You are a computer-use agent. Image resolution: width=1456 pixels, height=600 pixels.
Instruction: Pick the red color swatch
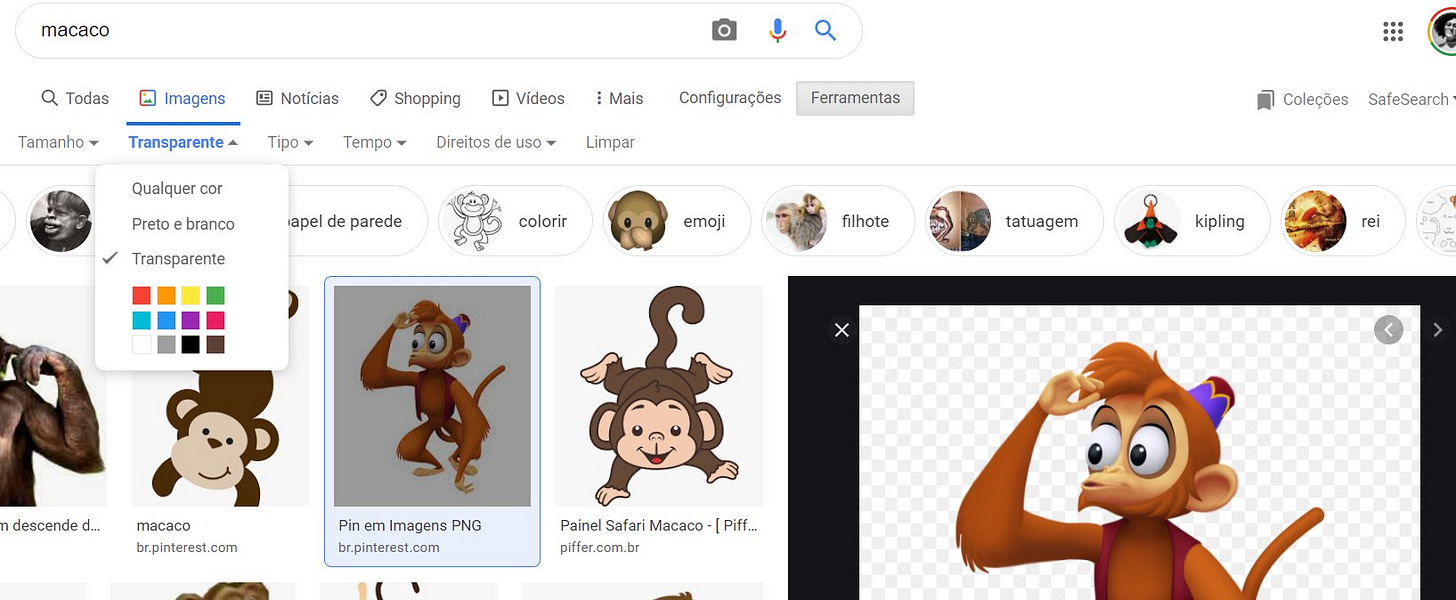pos(141,295)
